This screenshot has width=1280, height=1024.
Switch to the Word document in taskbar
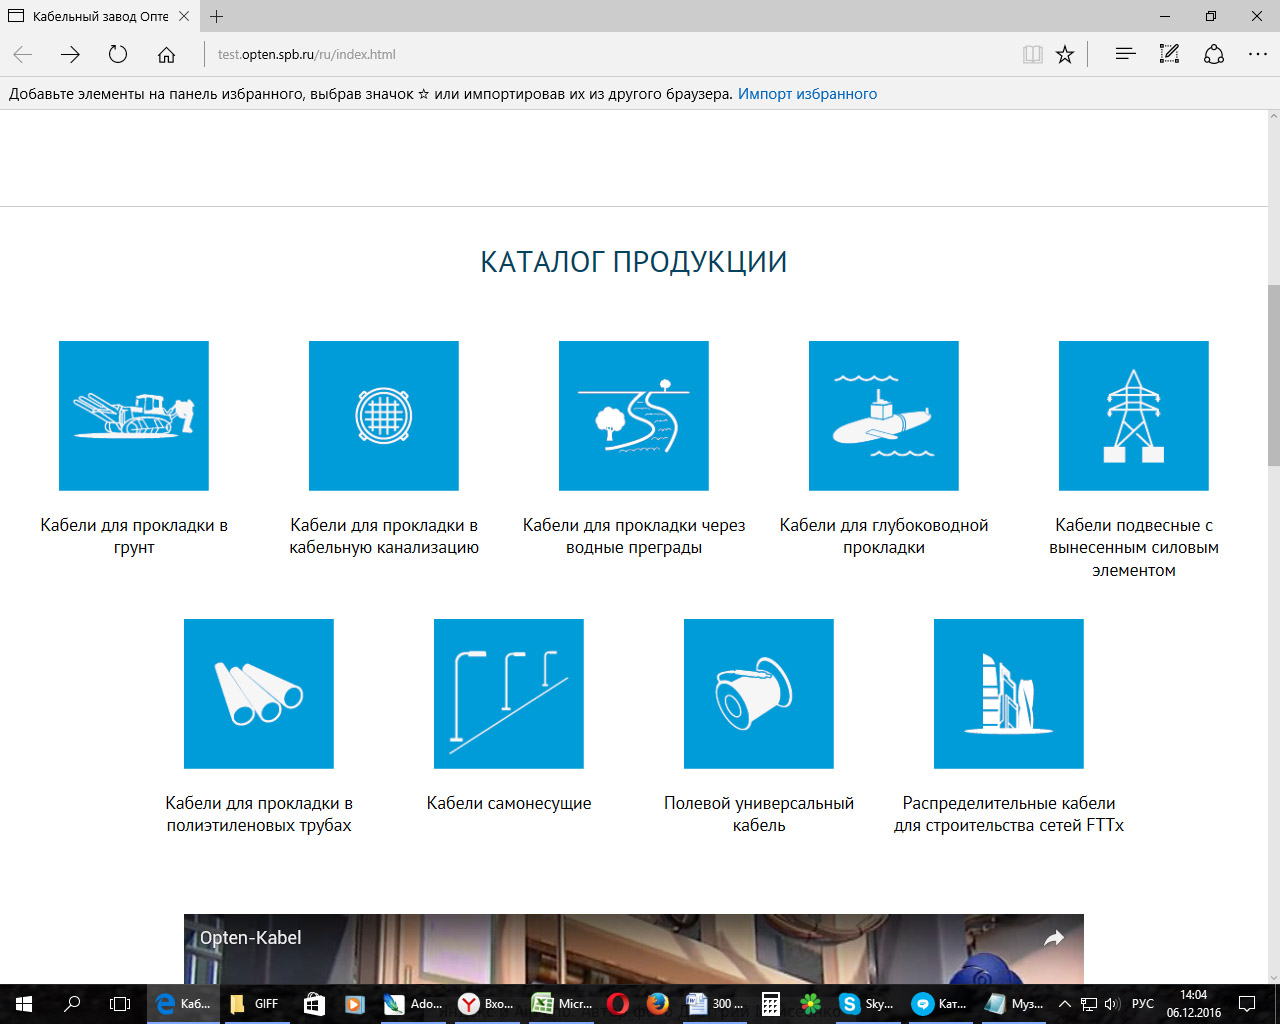click(714, 1004)
